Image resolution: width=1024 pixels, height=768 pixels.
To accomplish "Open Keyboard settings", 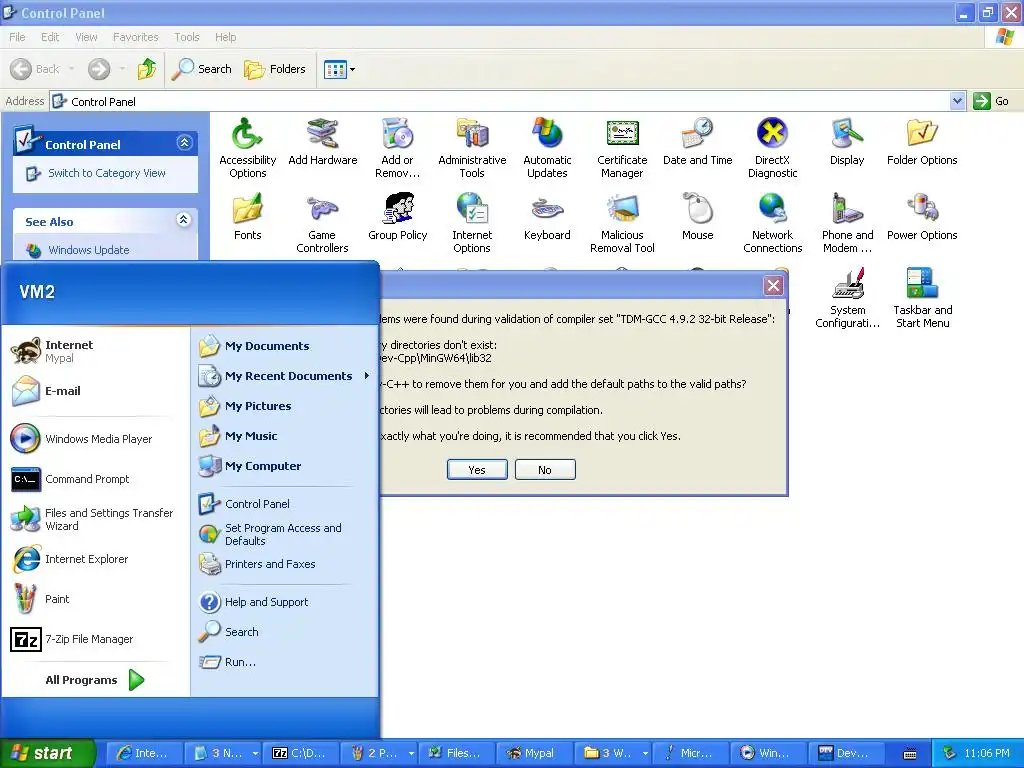I will pyautogui.click(x=547, y=217).
